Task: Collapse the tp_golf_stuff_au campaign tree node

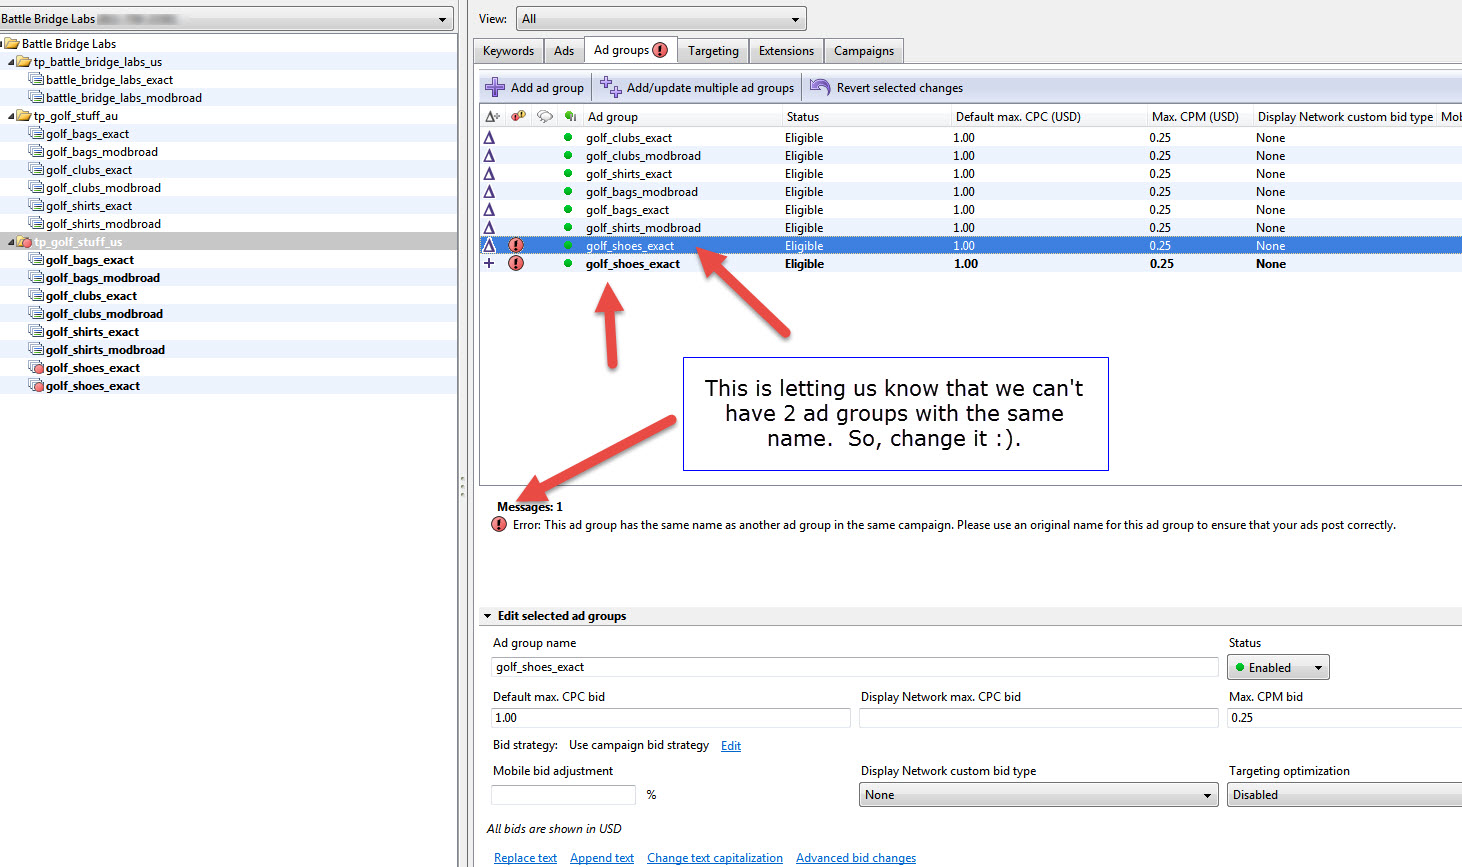Action: click(x=11, y=116)
